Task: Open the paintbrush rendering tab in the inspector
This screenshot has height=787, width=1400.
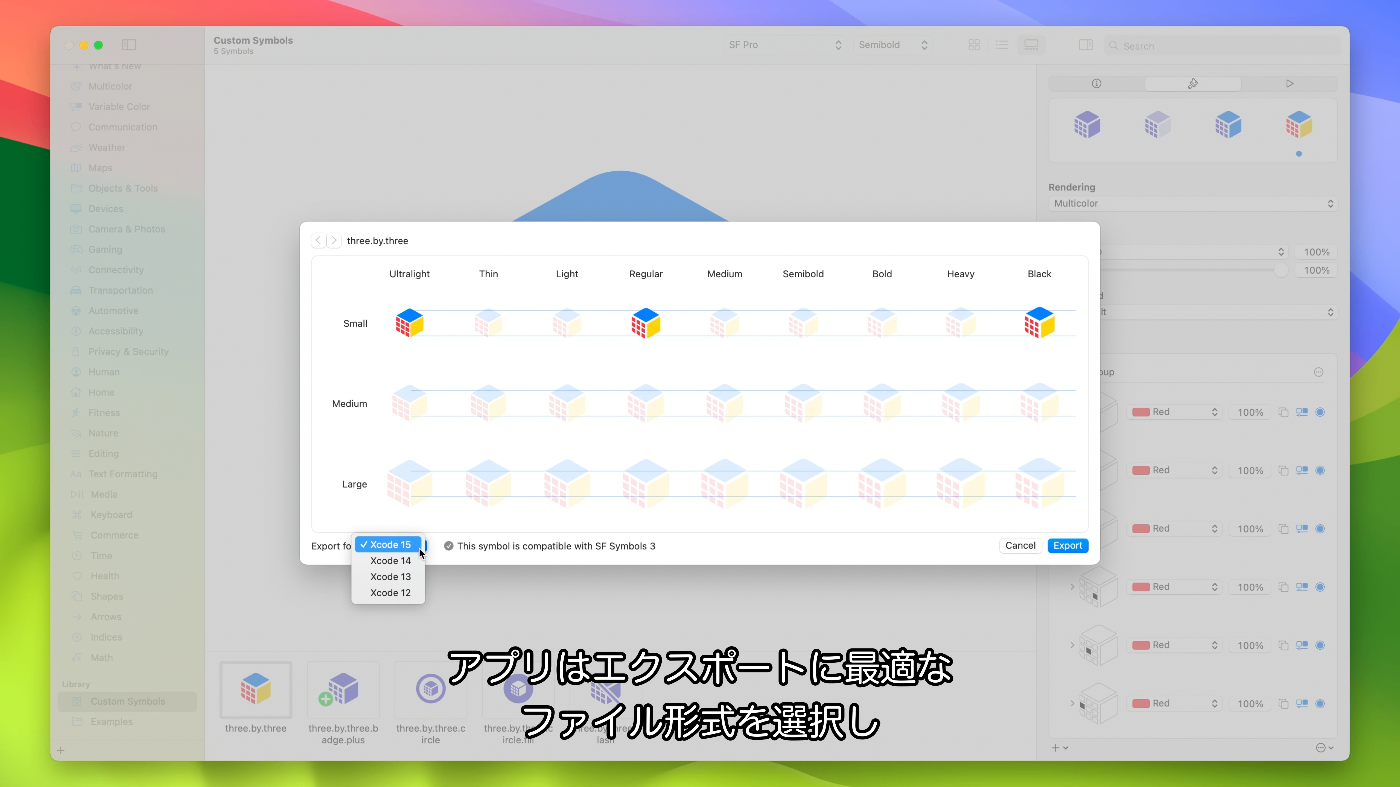Action: coord(1193,84)
